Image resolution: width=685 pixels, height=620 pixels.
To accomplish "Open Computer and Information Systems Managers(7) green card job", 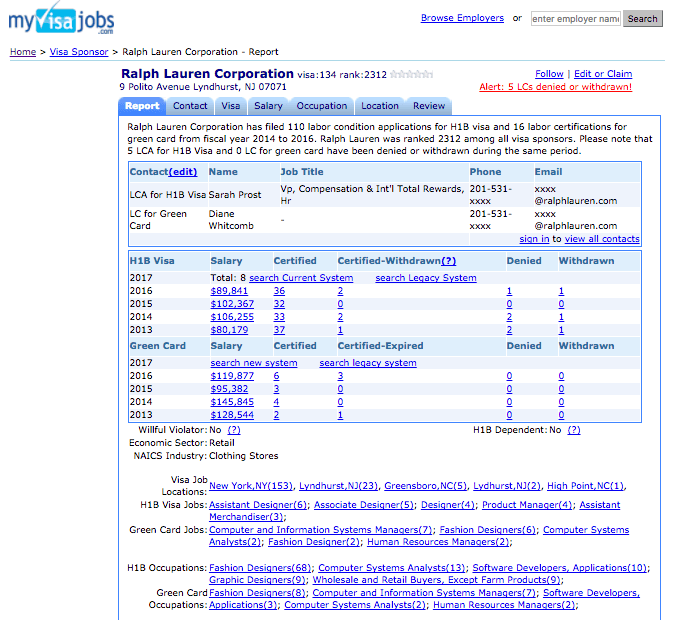I will [x=321, y=530].
